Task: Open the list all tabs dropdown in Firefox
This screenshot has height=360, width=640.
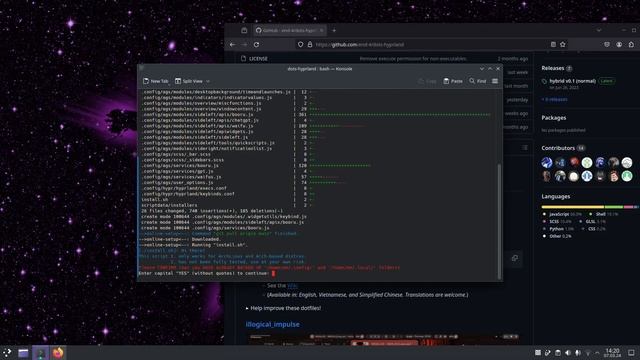Action: coord(599,30)
